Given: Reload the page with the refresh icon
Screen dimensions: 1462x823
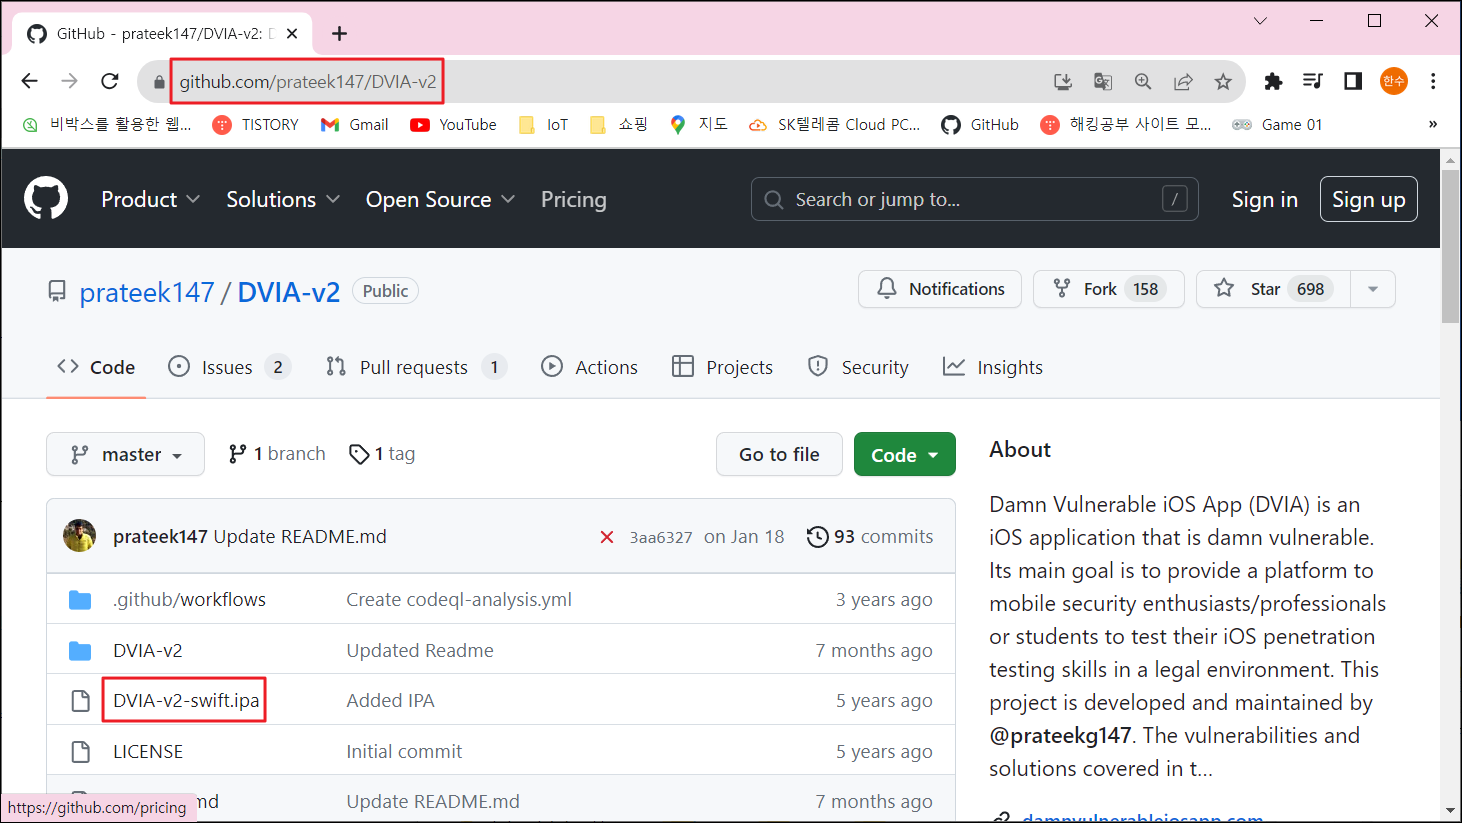Looking at the screenshot, I should tap(110, 81).
